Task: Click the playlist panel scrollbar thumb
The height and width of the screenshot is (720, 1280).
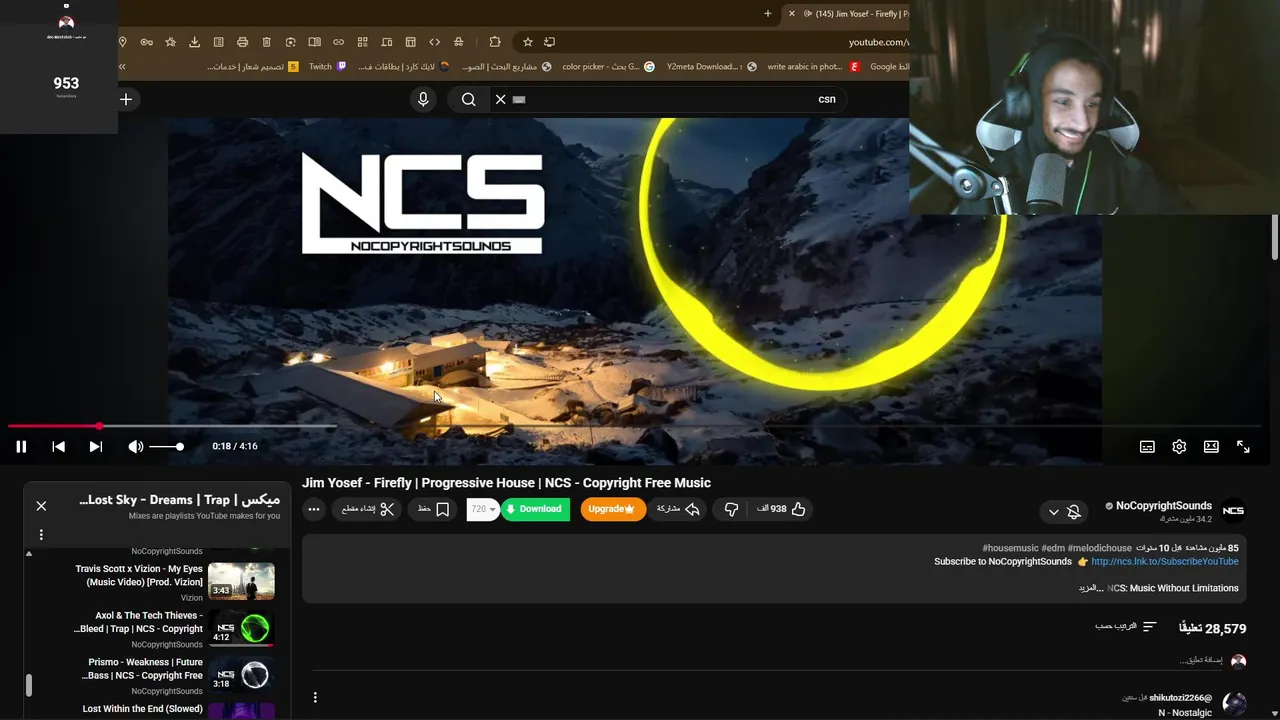Action: coord(28,685)
